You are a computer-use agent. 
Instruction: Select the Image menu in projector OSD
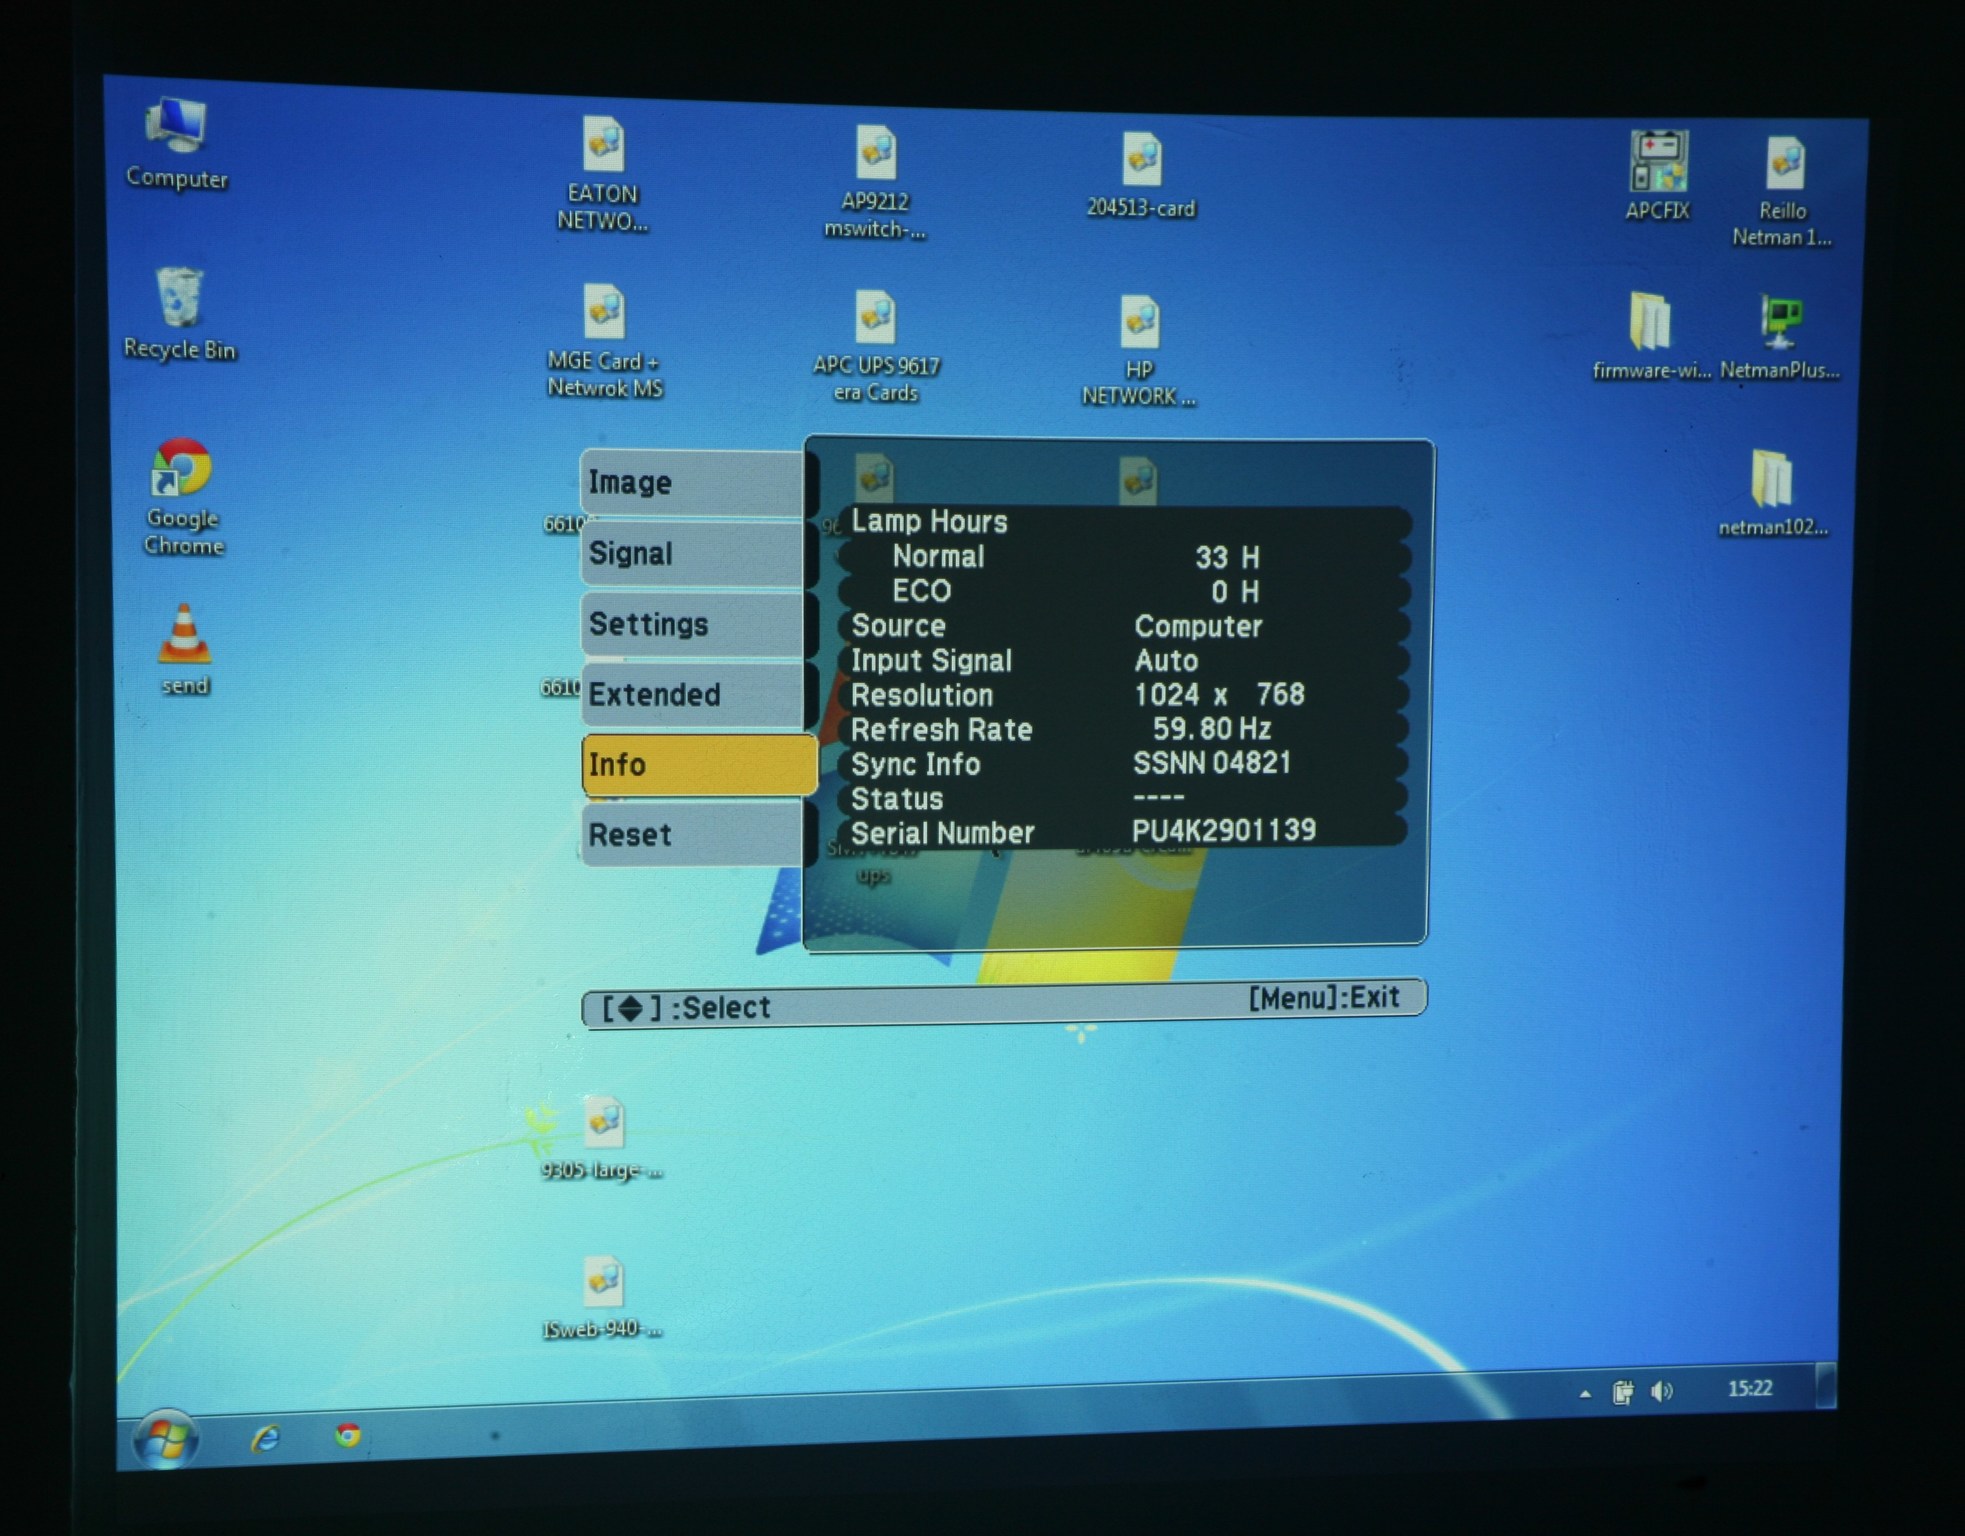pos(692,483)
